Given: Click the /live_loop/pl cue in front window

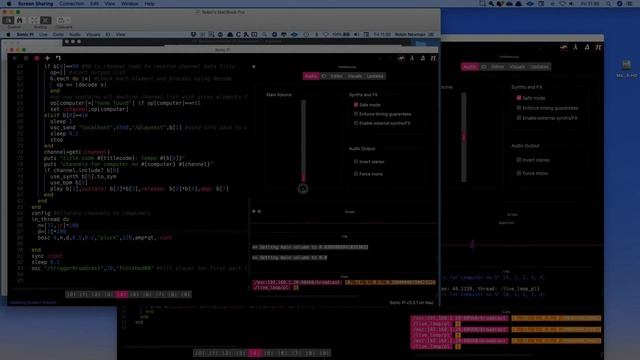Looking at the screenshot, I should click(x=271, y=287).
